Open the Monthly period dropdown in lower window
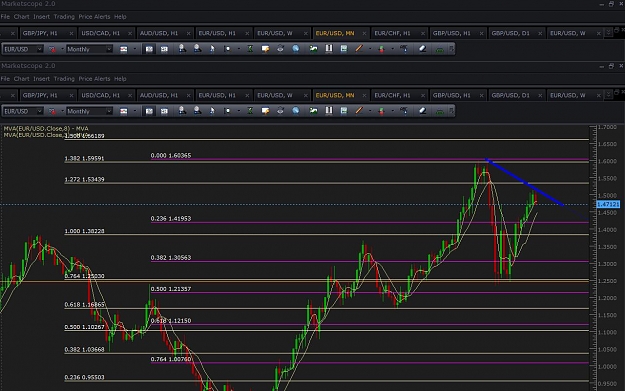Screen dimensions: 625x391 click(x=109, y=111)
